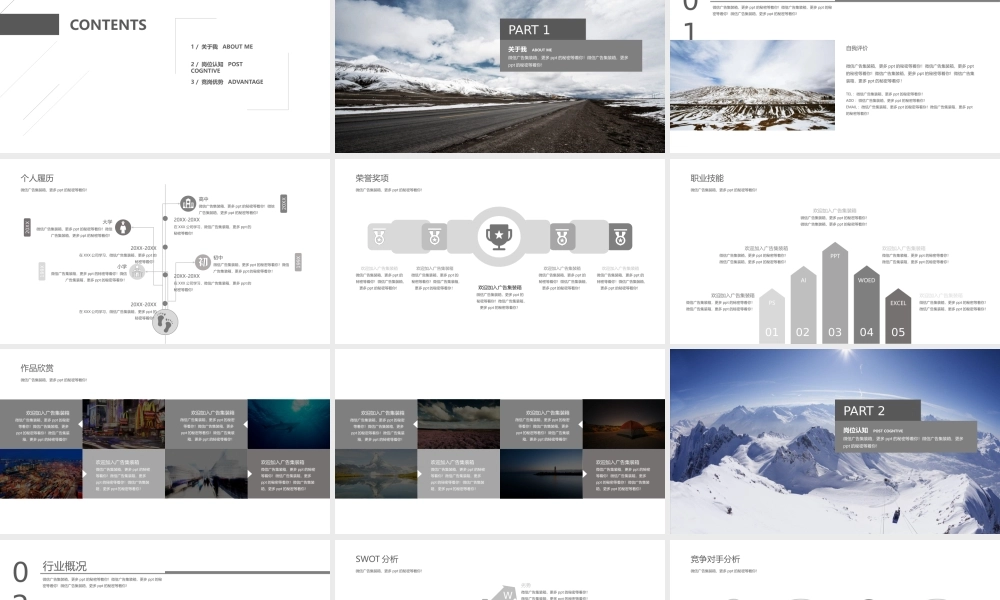Click the trophy icon in the awards slide

[497, 236]
